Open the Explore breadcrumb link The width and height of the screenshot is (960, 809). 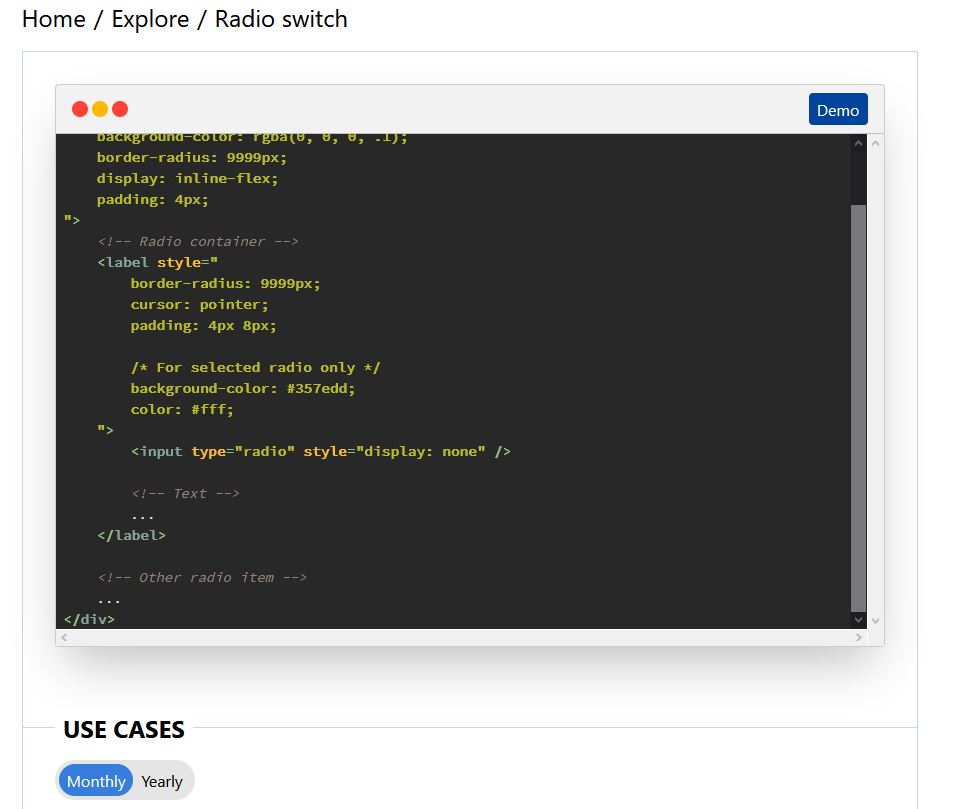[x=151, y=18]
